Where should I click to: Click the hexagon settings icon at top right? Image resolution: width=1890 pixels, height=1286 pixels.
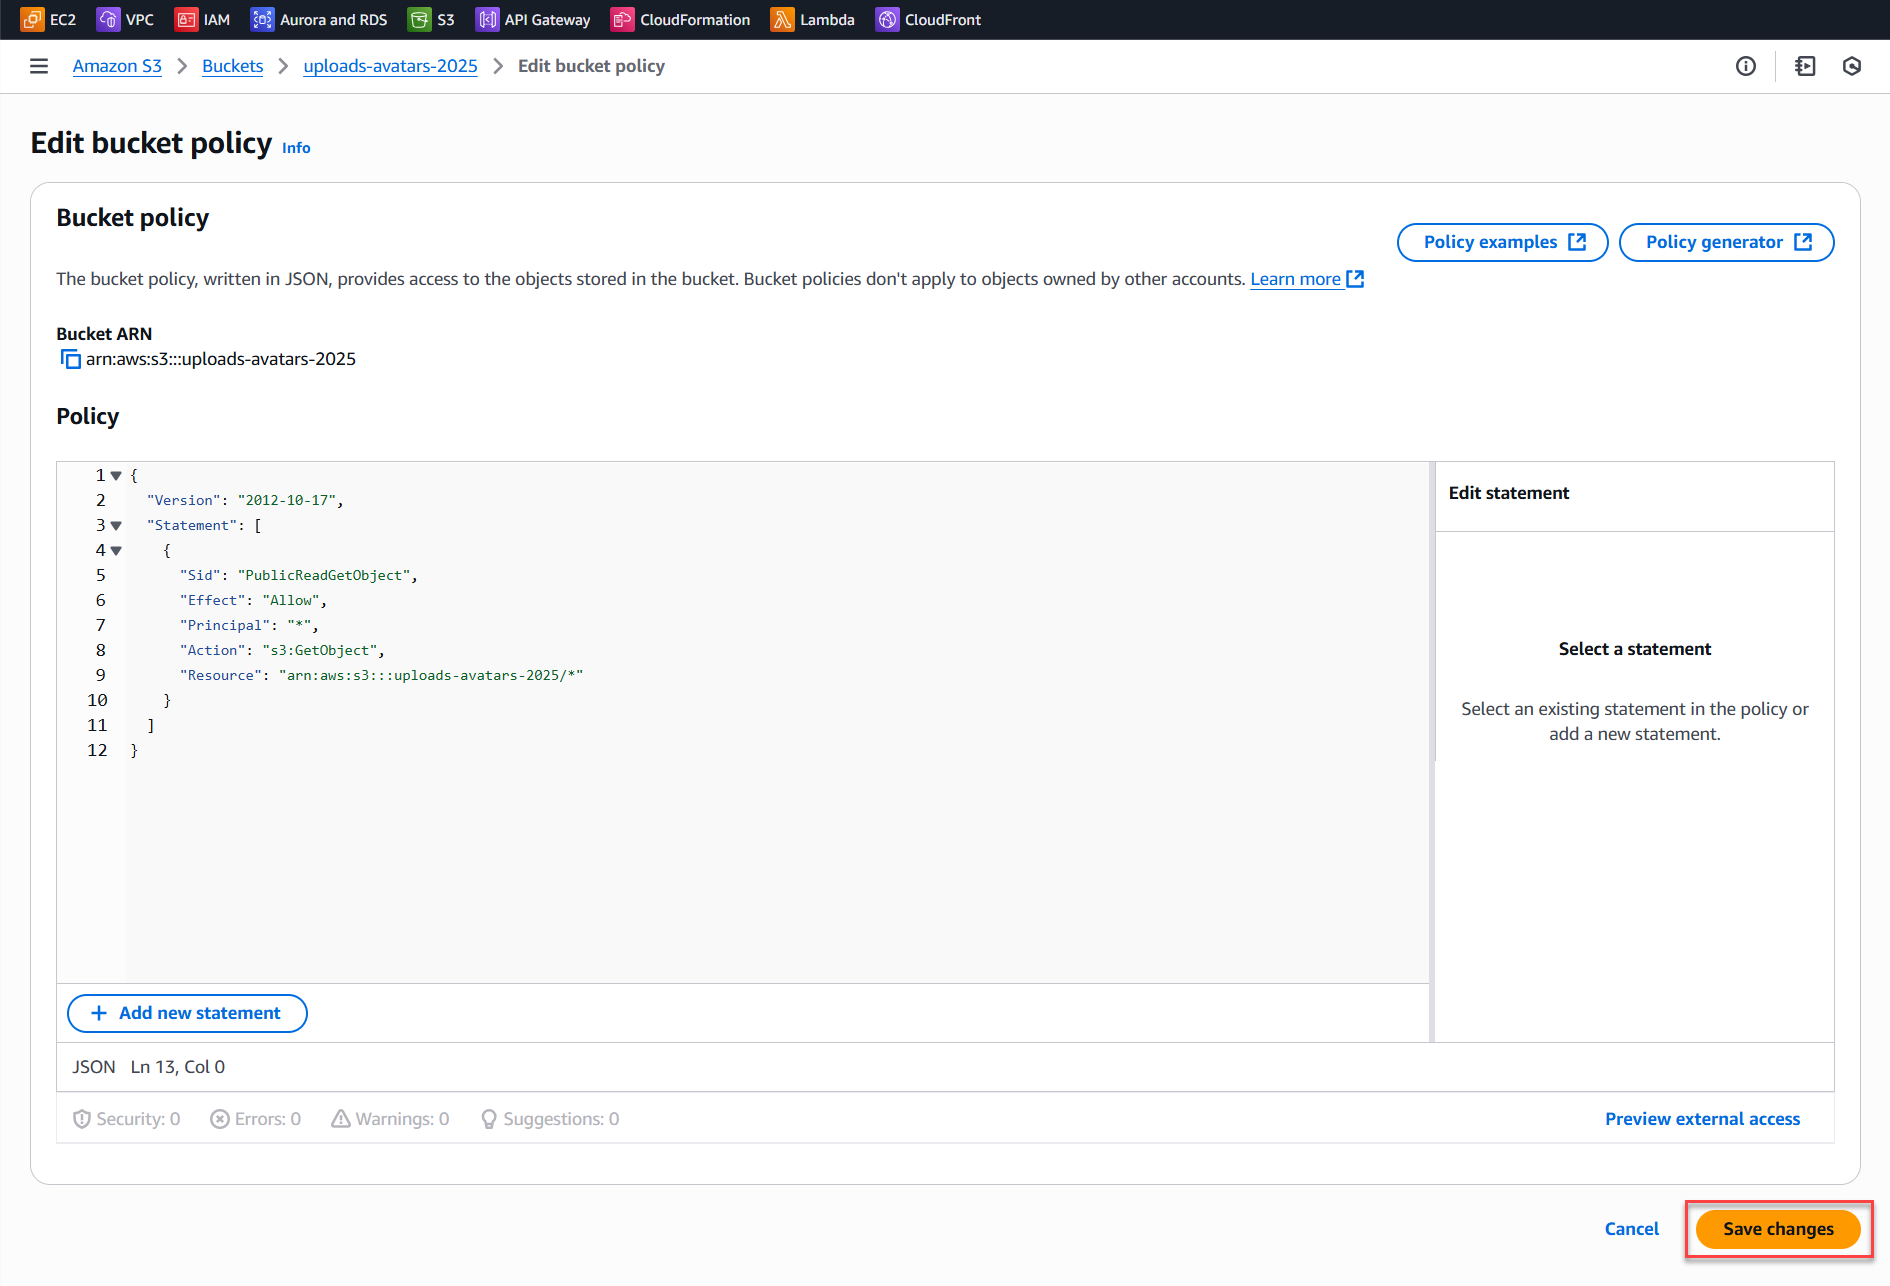point(1852,66)
